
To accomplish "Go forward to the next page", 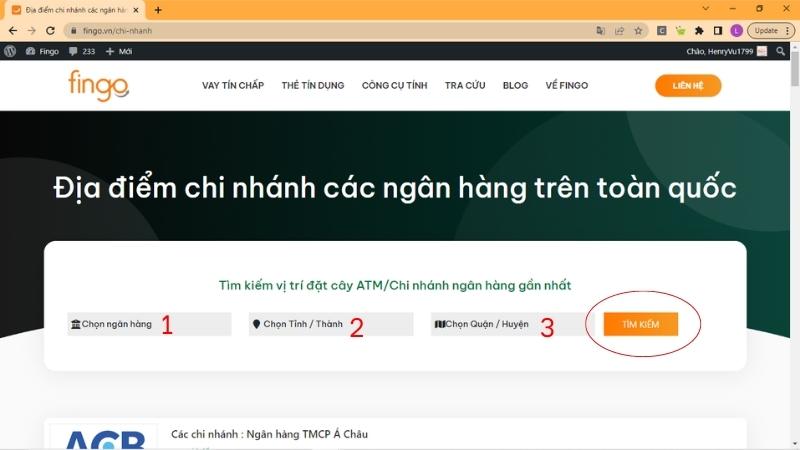I will (x=32, y=31).
